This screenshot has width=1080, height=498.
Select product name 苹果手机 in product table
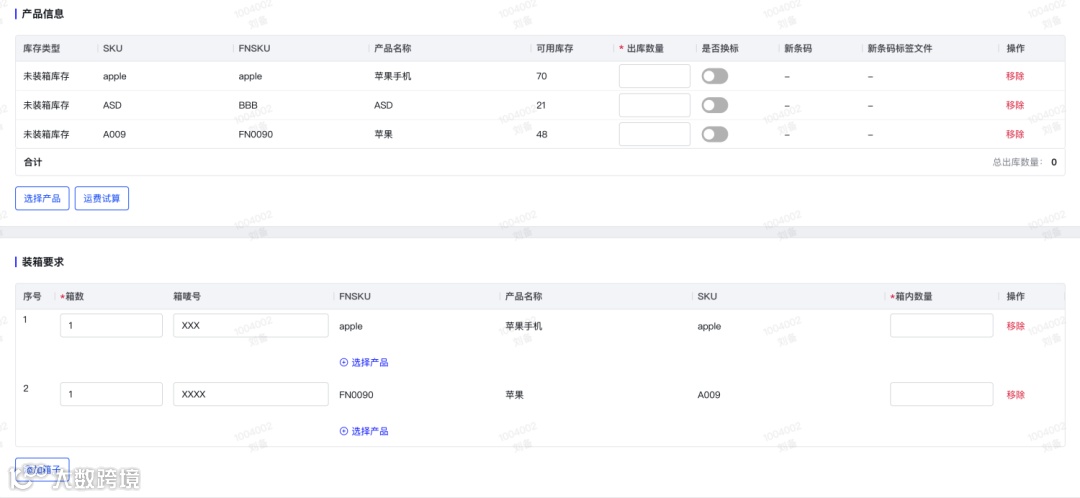393,76
